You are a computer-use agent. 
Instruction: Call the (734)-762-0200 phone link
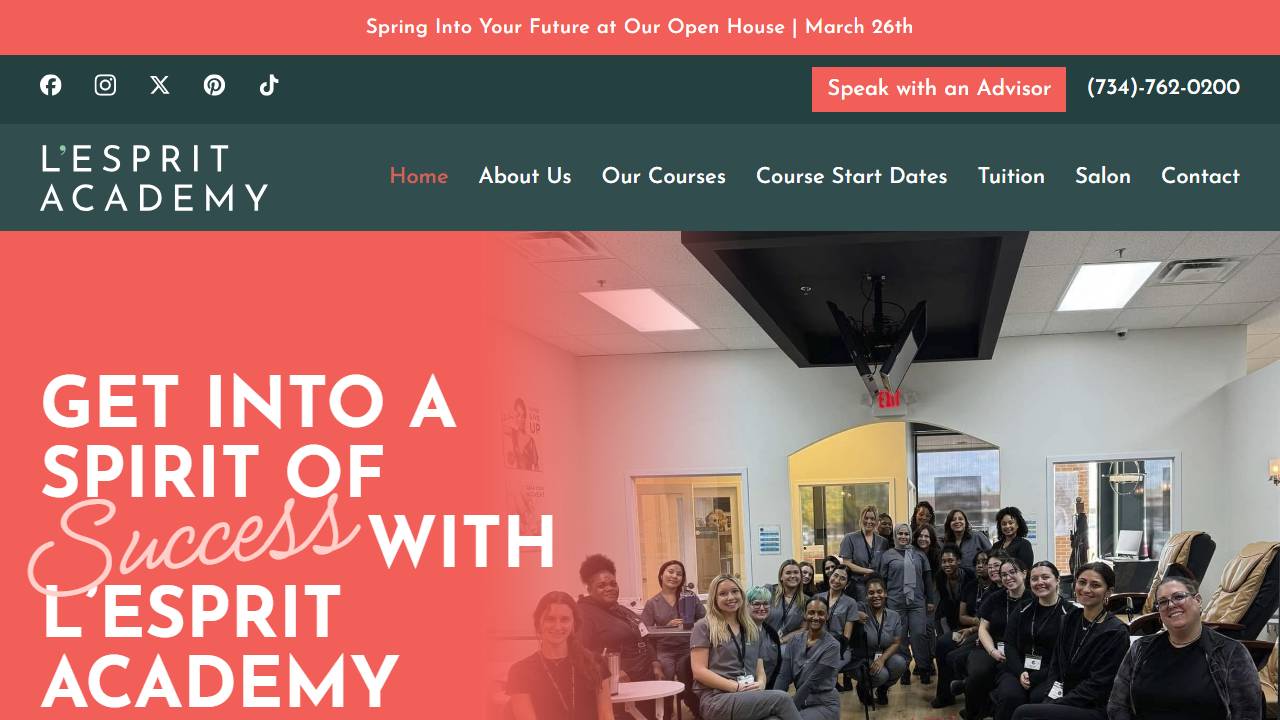pos(1163,88)
